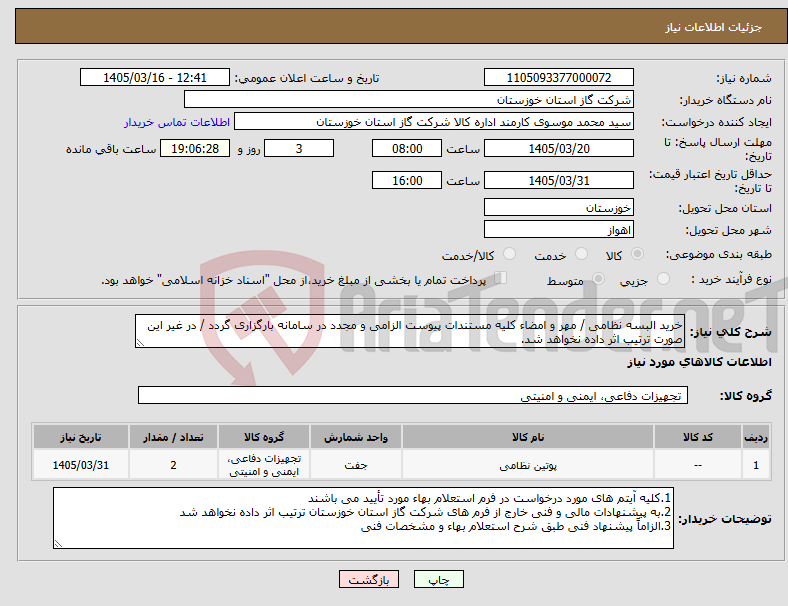Select the متوسط purchase type radio

(598, 279)
